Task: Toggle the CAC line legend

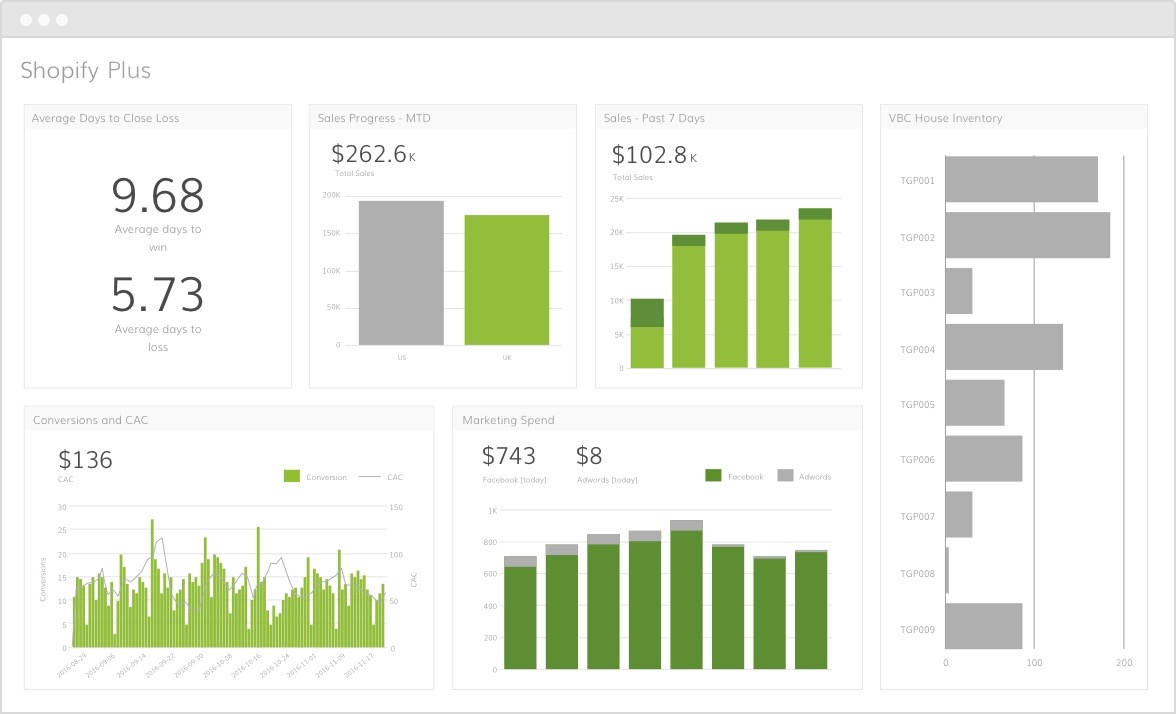Action: click(371, 476)
